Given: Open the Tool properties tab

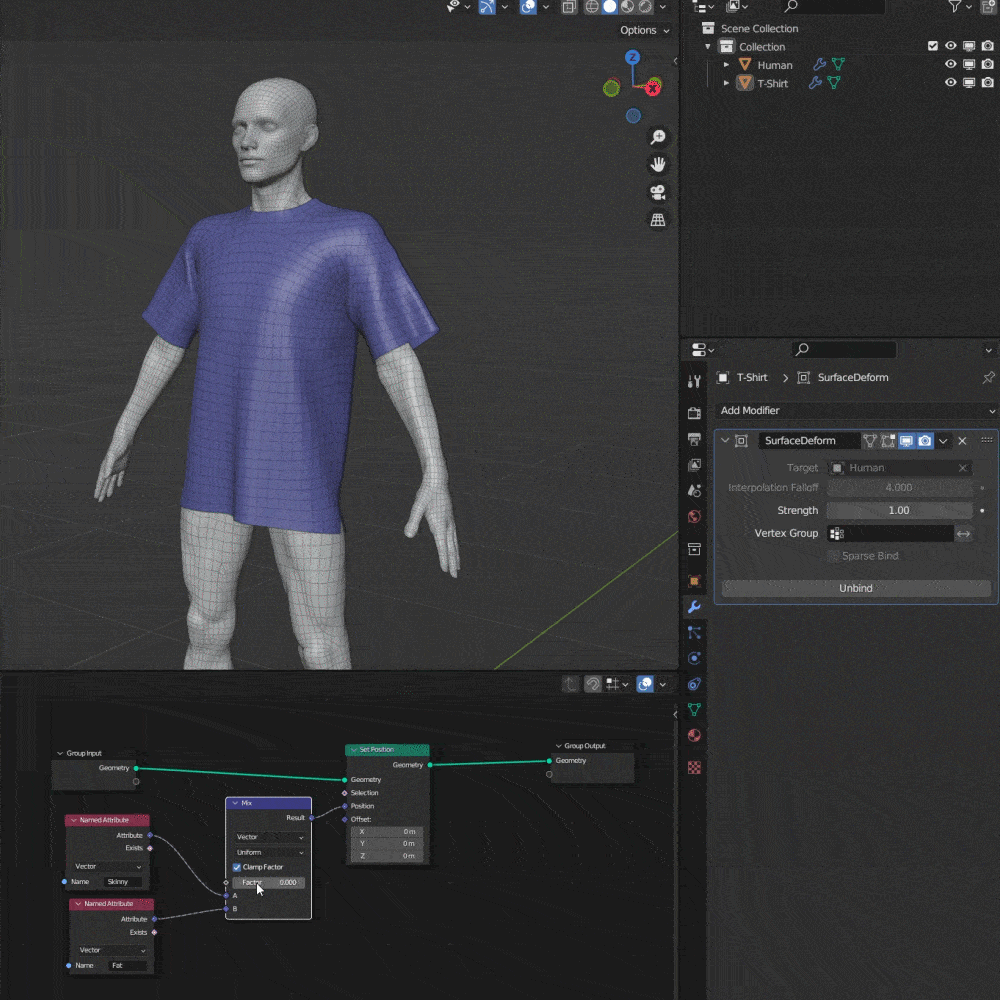Looking at the screenshot, I should pyautogui.click(x=695, y=381).
